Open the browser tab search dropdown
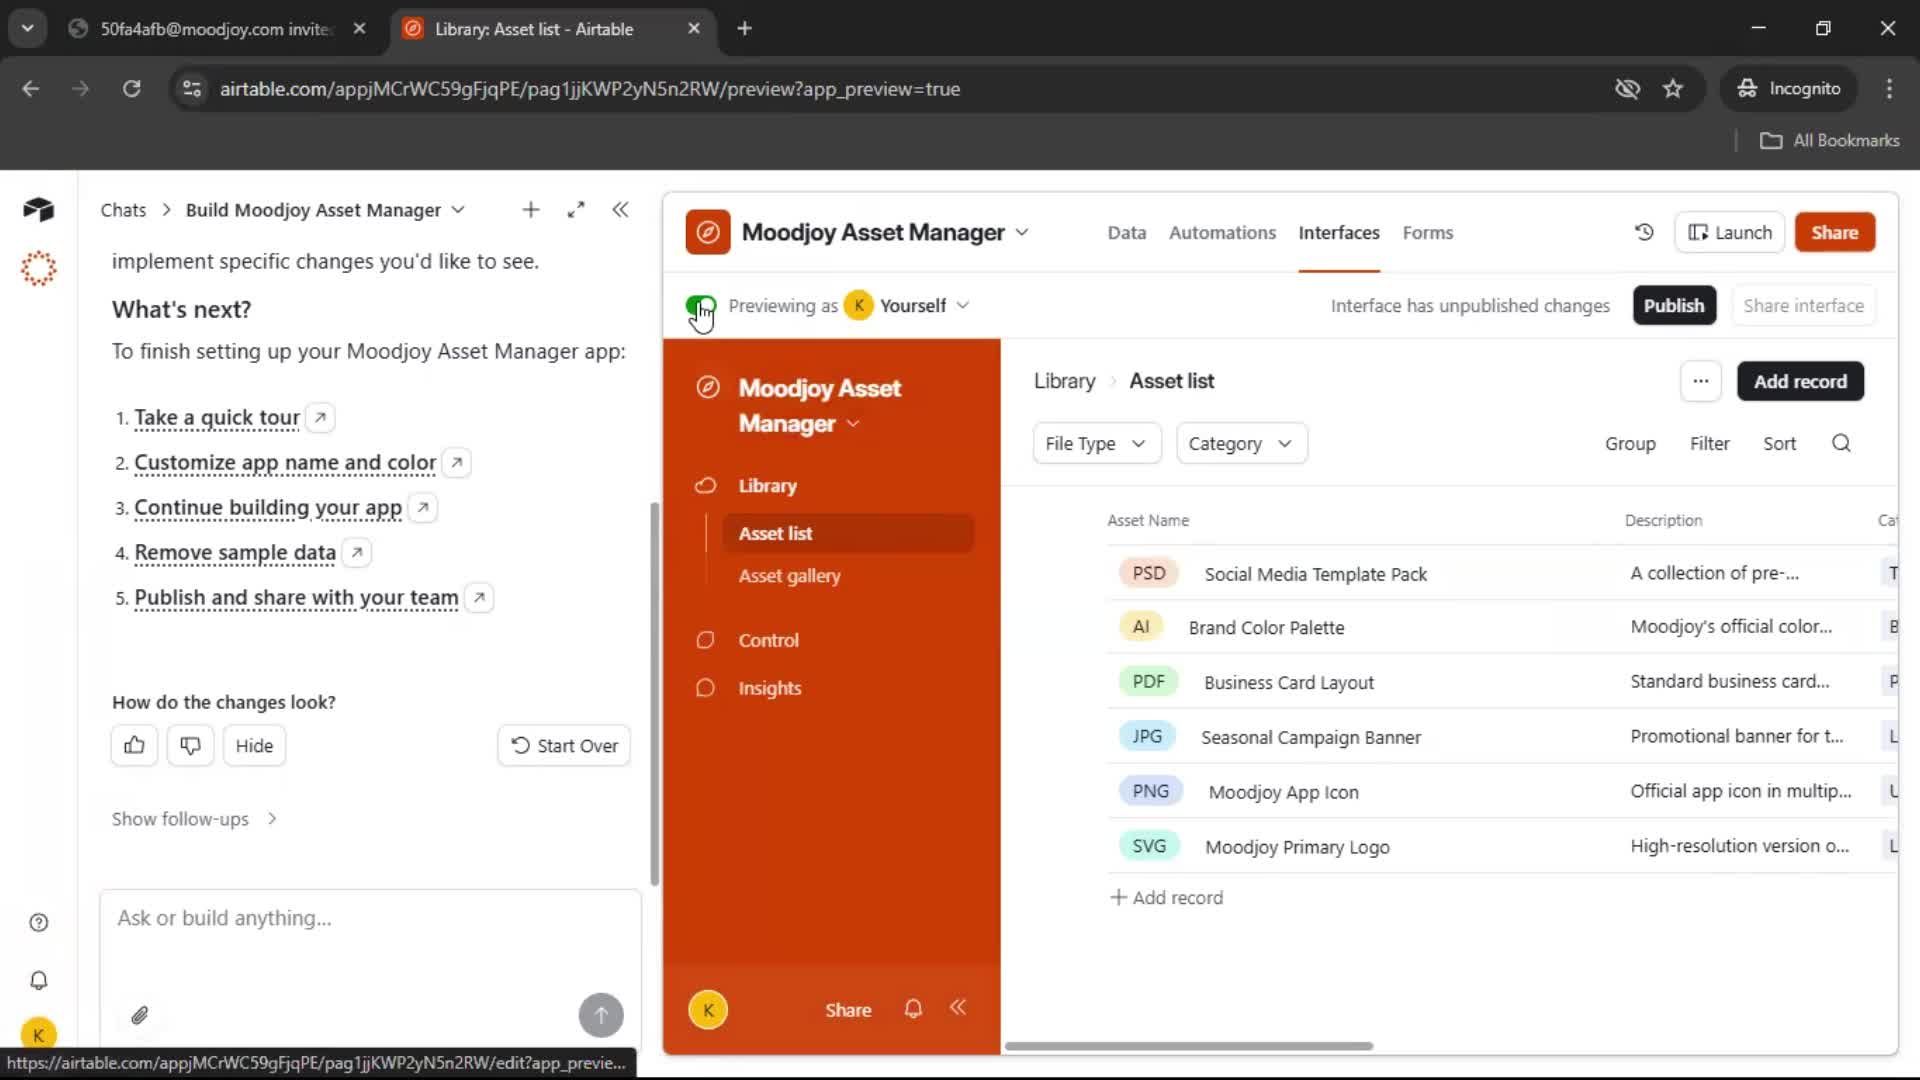Image resolution: width=1920 pixels, height=1080 pixels. 28,28
